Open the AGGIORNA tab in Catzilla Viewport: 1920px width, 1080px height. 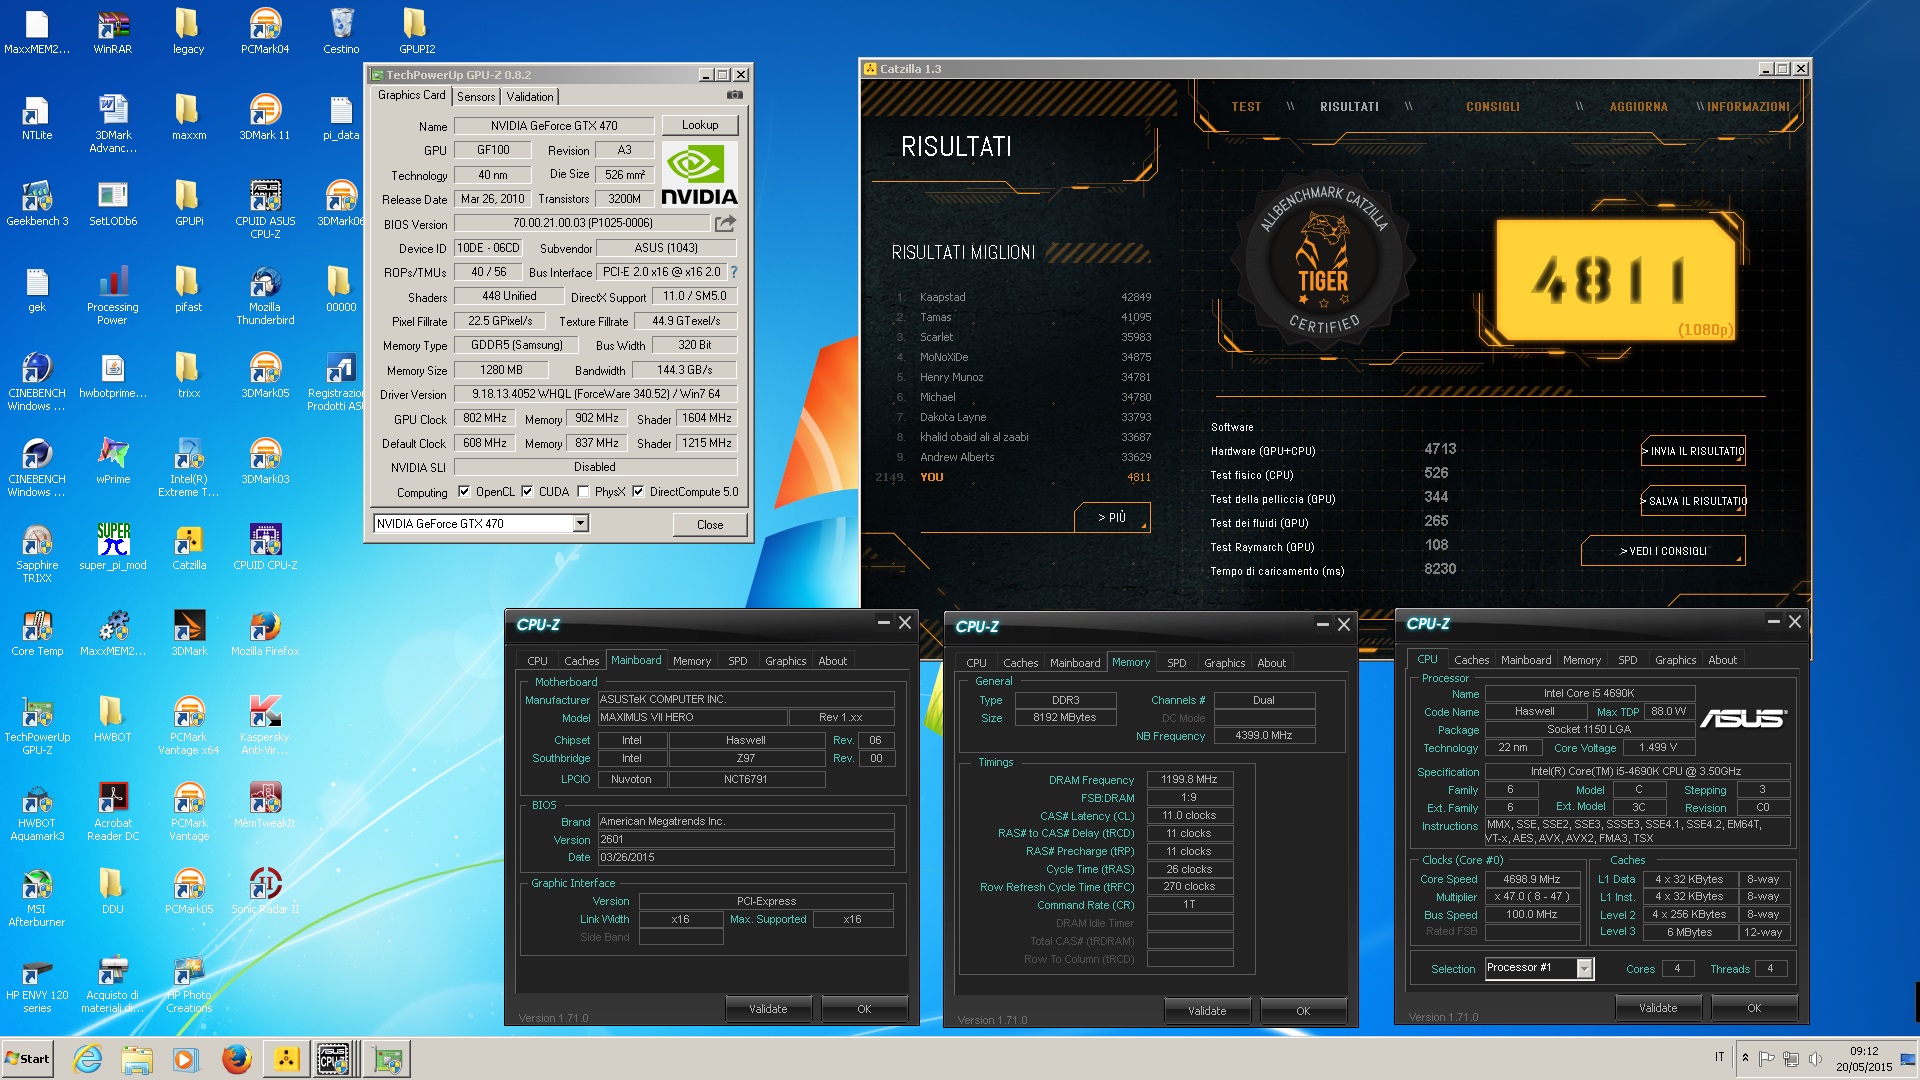click(1638, 107)
